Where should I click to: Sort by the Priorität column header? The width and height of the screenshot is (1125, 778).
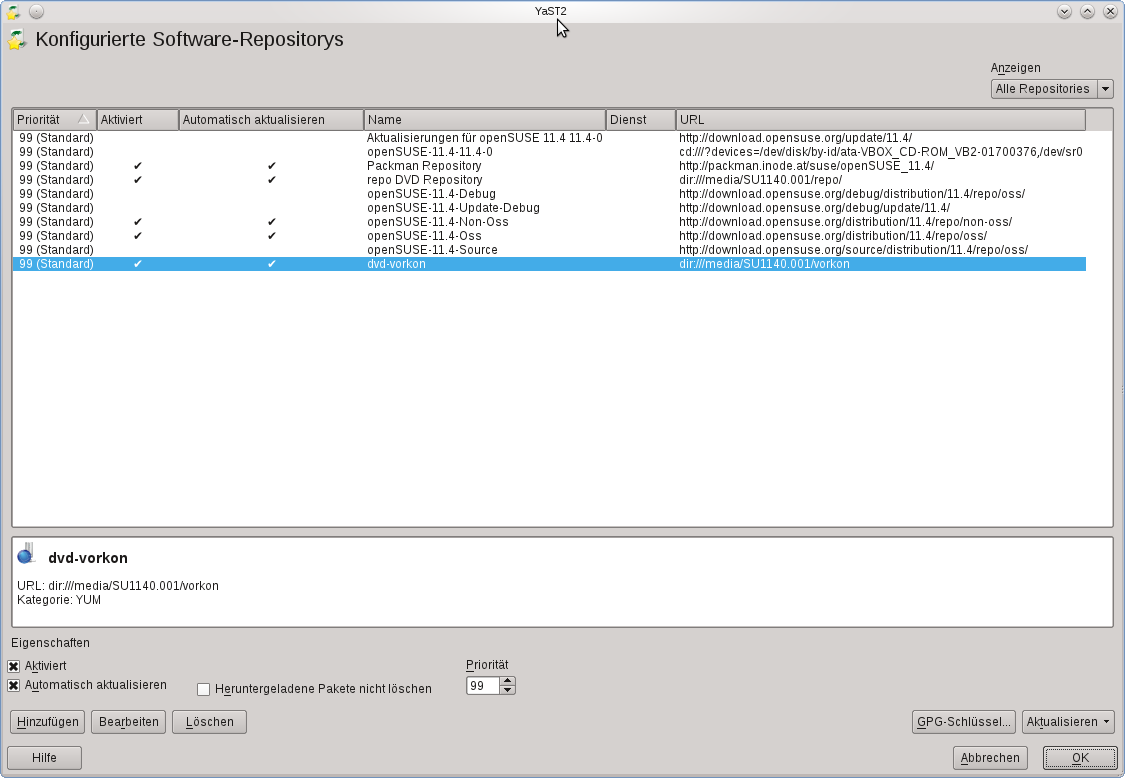[55, 120]
